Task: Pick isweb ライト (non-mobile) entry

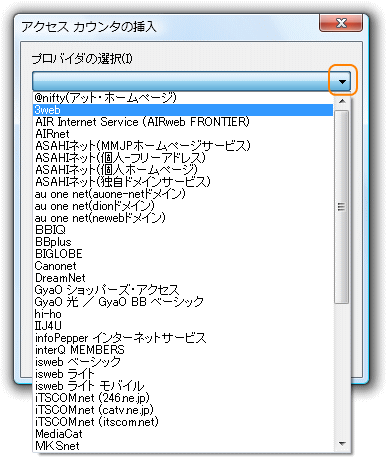Action: pos(183,374)
